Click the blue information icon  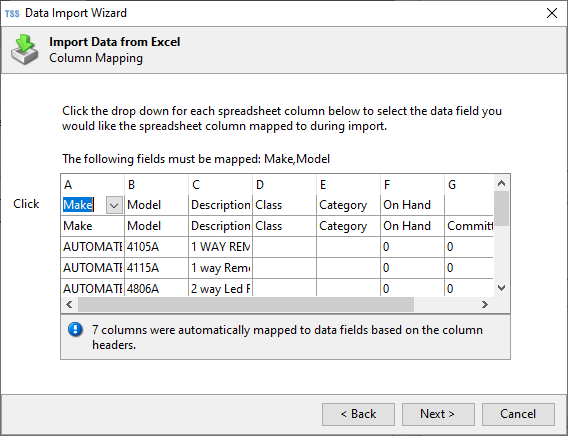75,330
